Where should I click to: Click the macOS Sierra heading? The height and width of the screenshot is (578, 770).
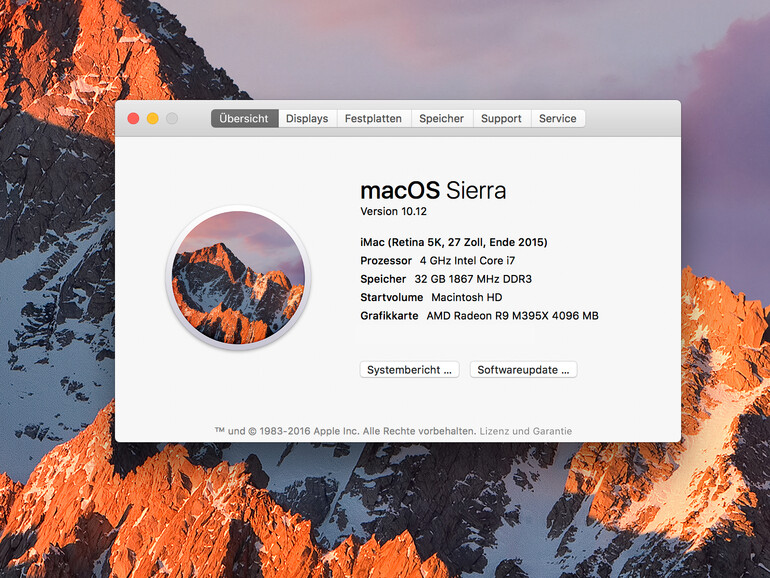(x=433, y=191)
